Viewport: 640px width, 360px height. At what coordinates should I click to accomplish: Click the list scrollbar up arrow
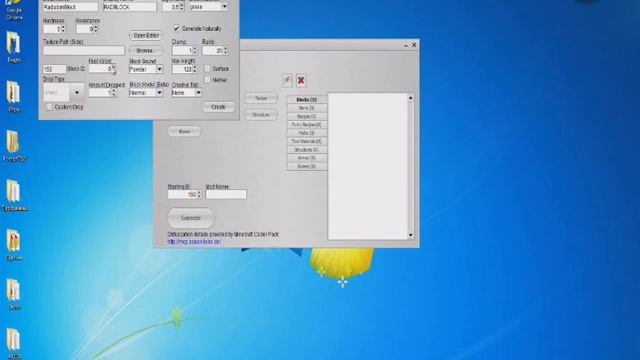coord(411,98)
